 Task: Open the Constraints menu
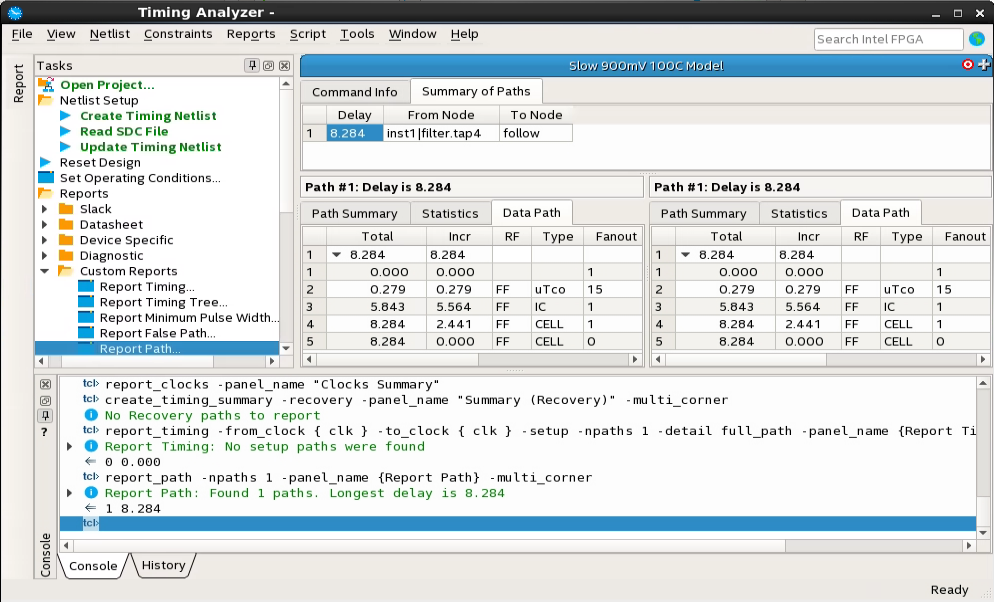(178, 34)
